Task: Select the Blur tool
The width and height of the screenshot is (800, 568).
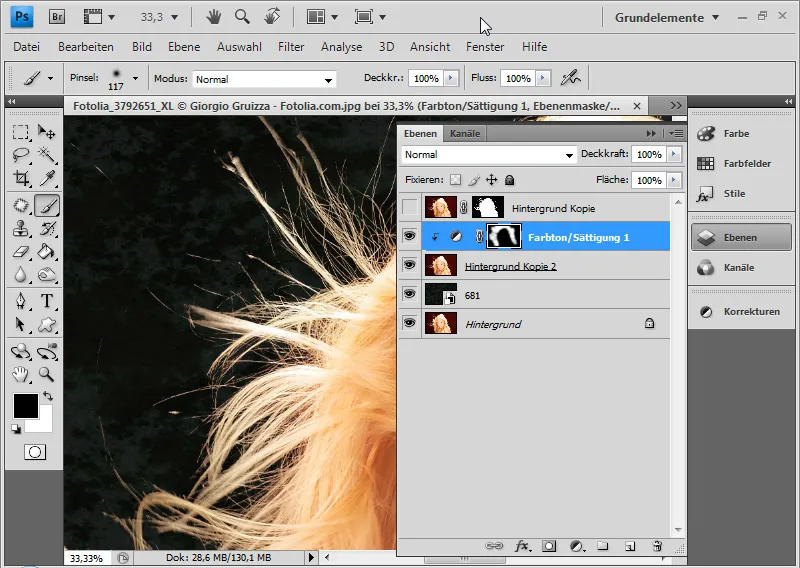Action: point(20,275)
